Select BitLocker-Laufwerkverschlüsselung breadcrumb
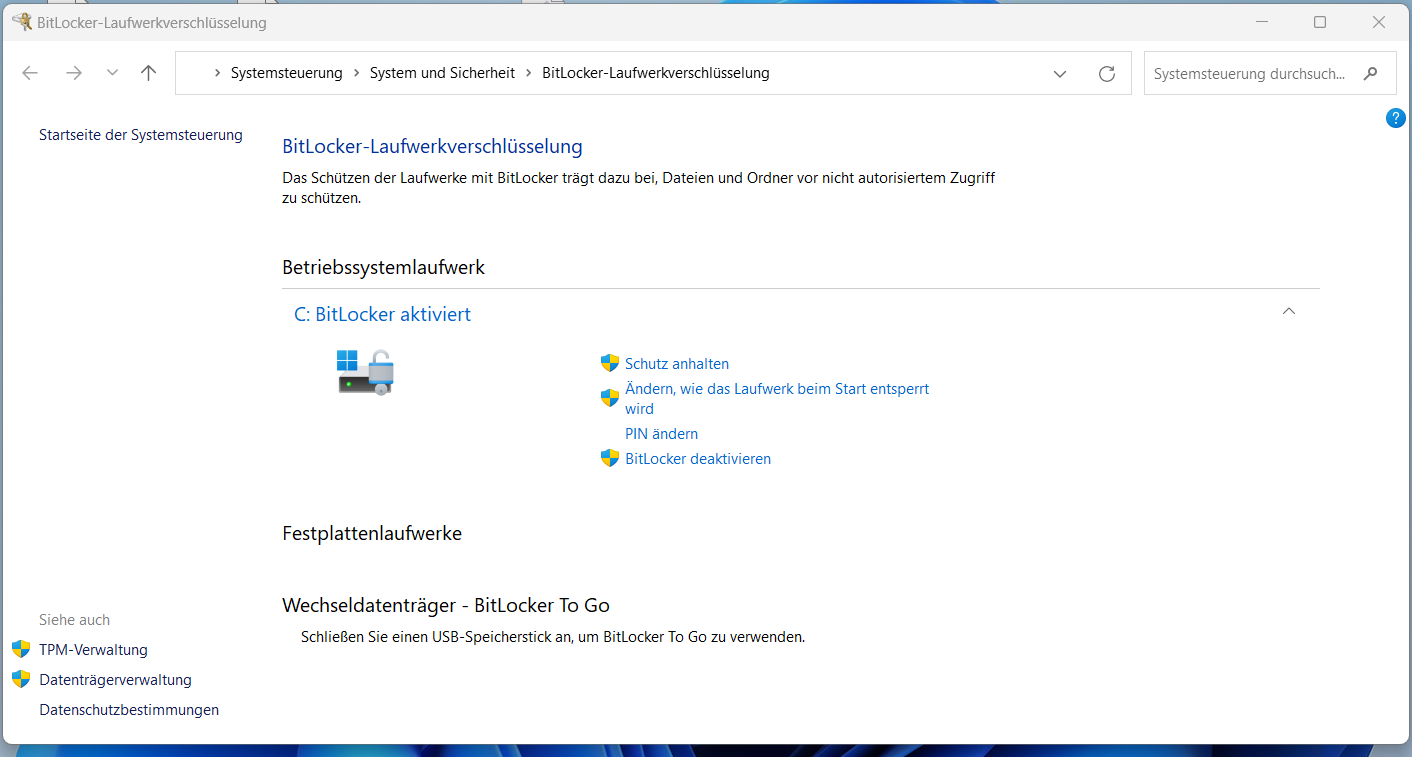The image size is (1412, 757). [656, 73]
